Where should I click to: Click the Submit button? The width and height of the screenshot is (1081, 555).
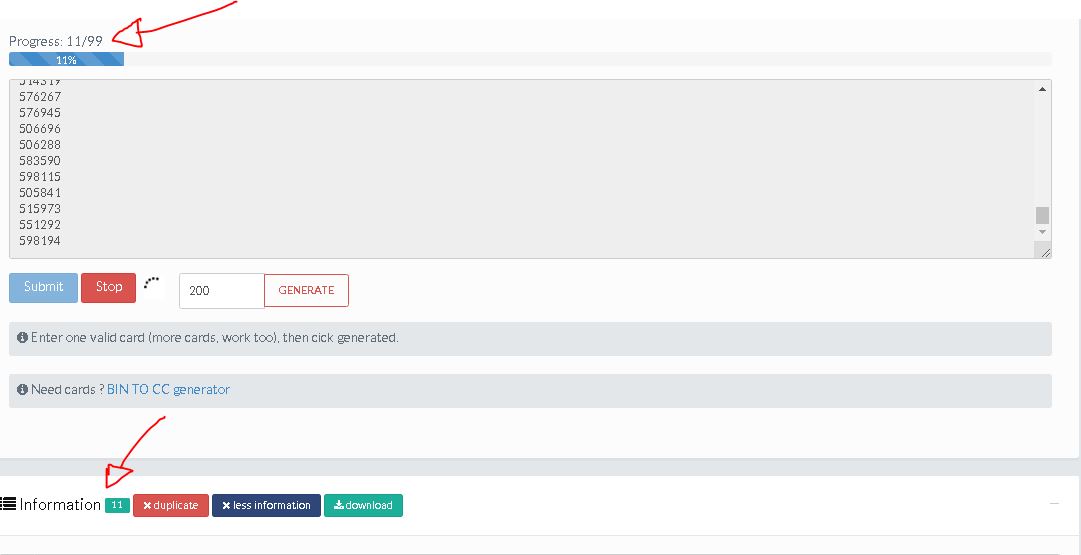tap(43, 287)
